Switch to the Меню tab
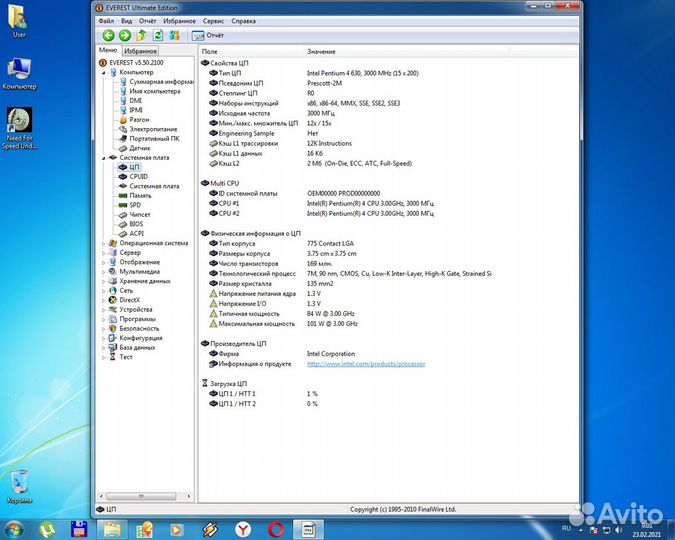Screen dimensions: 675x540 (x=108, y=50)
